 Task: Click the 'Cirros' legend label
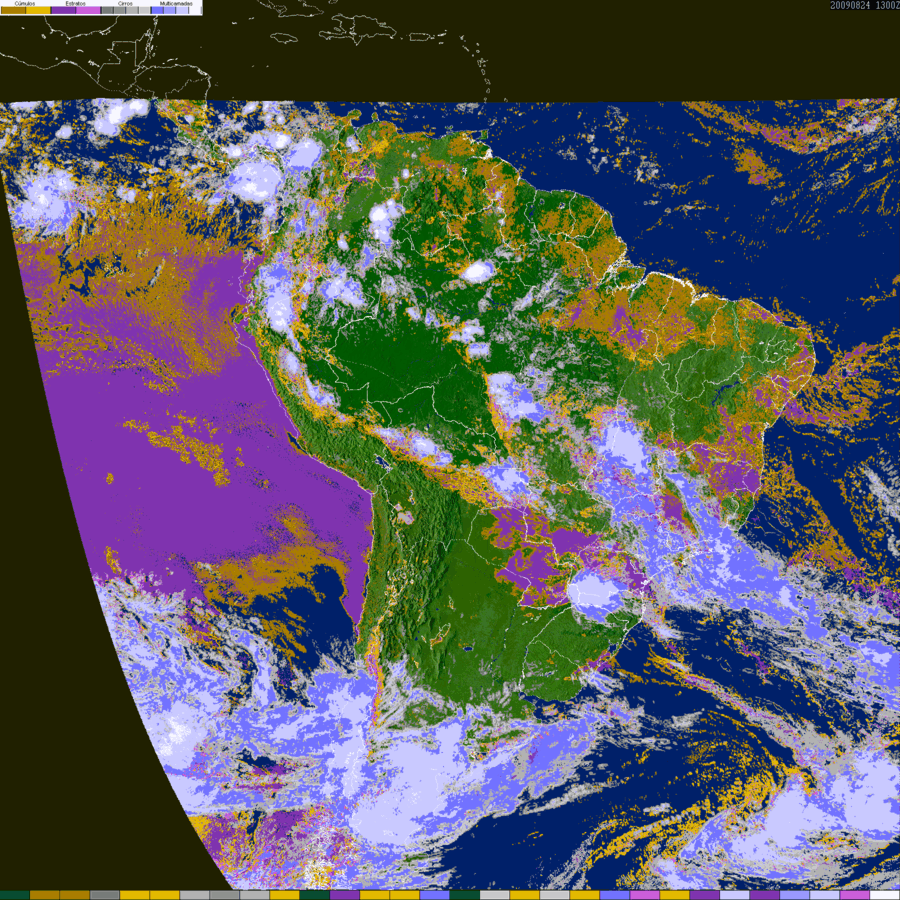(x=125, y=3)
